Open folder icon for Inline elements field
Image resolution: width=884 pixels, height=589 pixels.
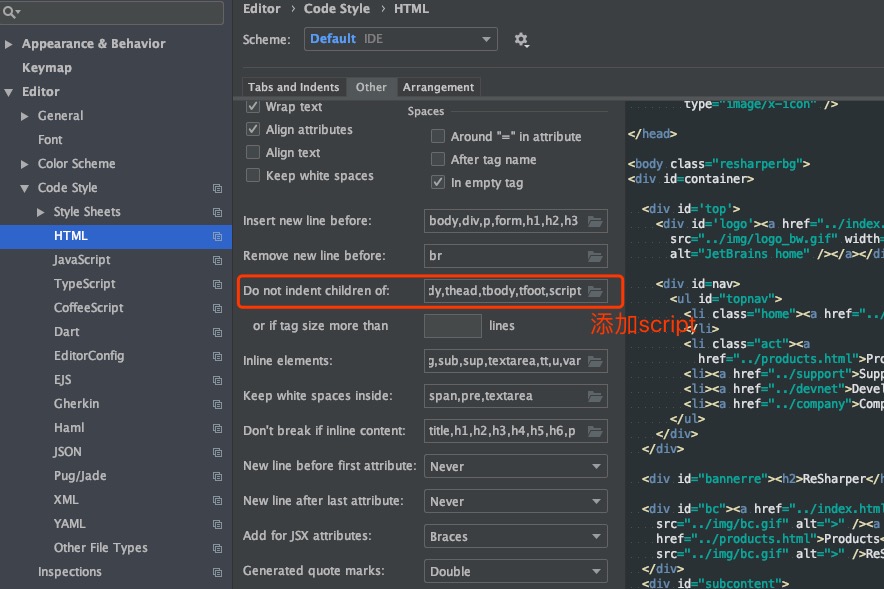[x=595, y=361]
